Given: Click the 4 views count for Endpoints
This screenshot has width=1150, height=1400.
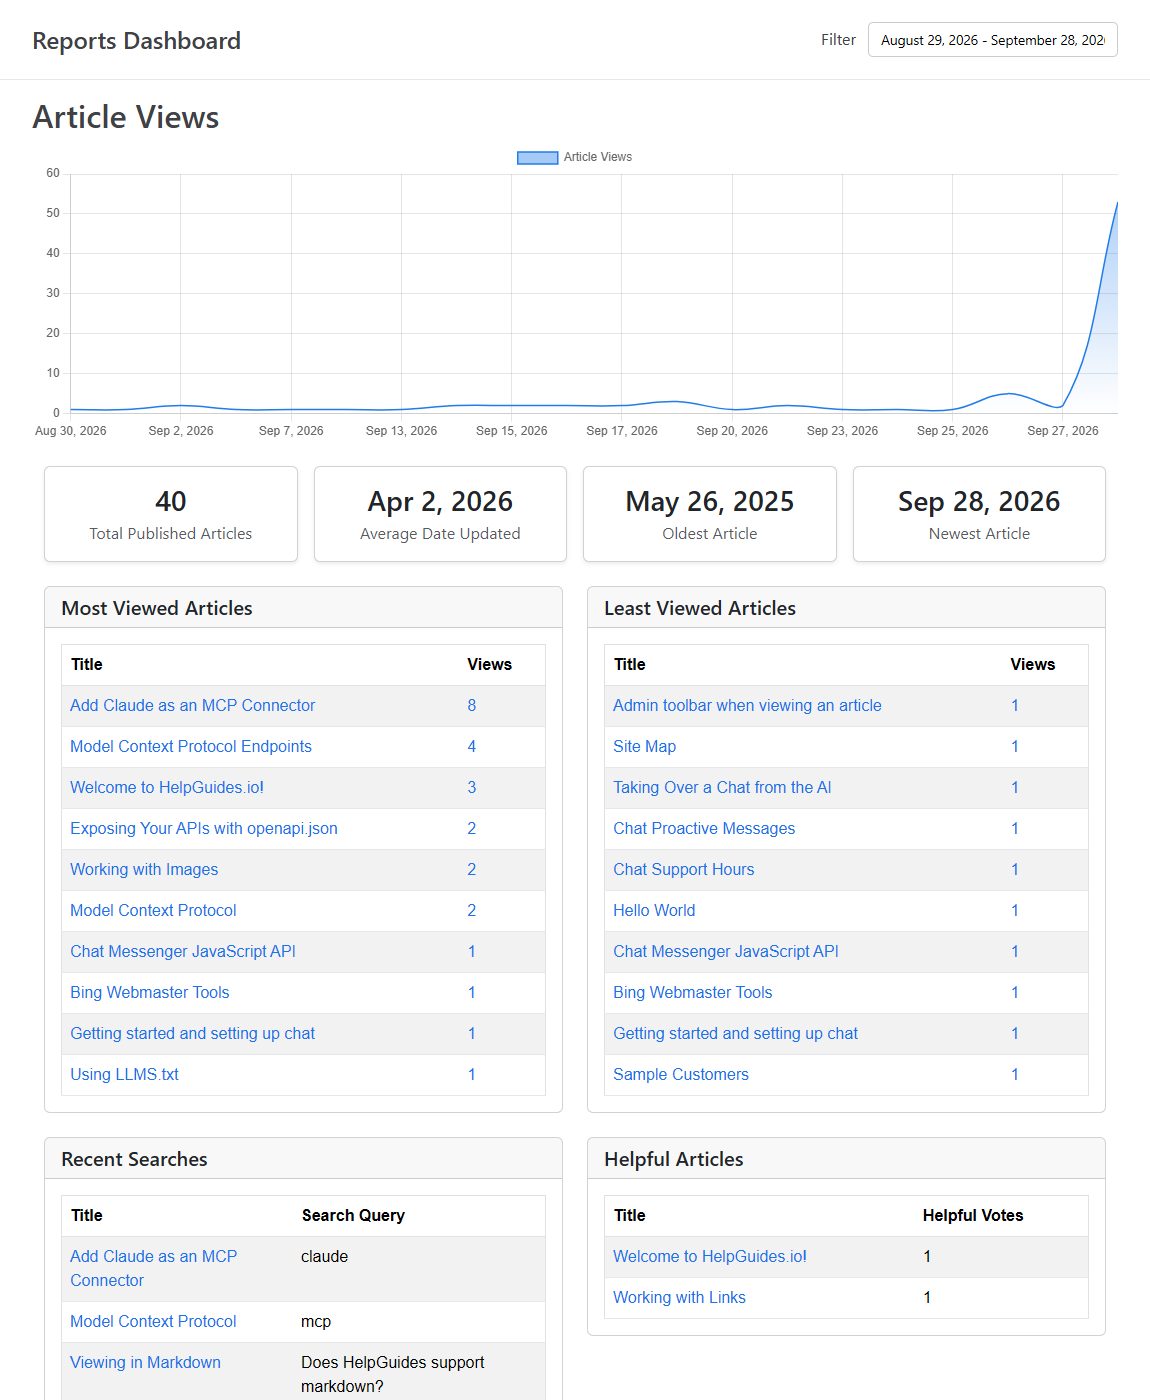Looking at the screenshot, I should click(472, 746).
